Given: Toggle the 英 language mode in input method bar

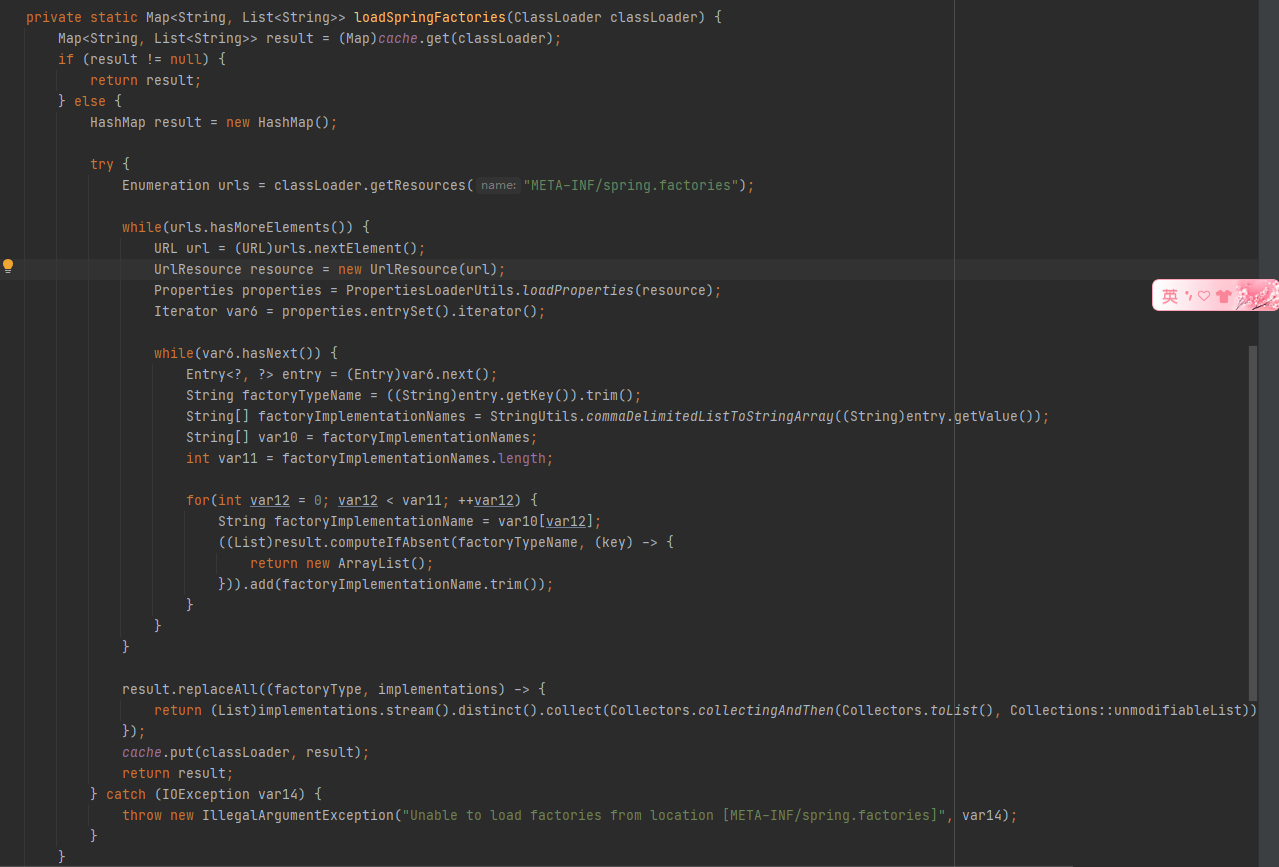Looking at the screenshot, I should point(1169,296).
